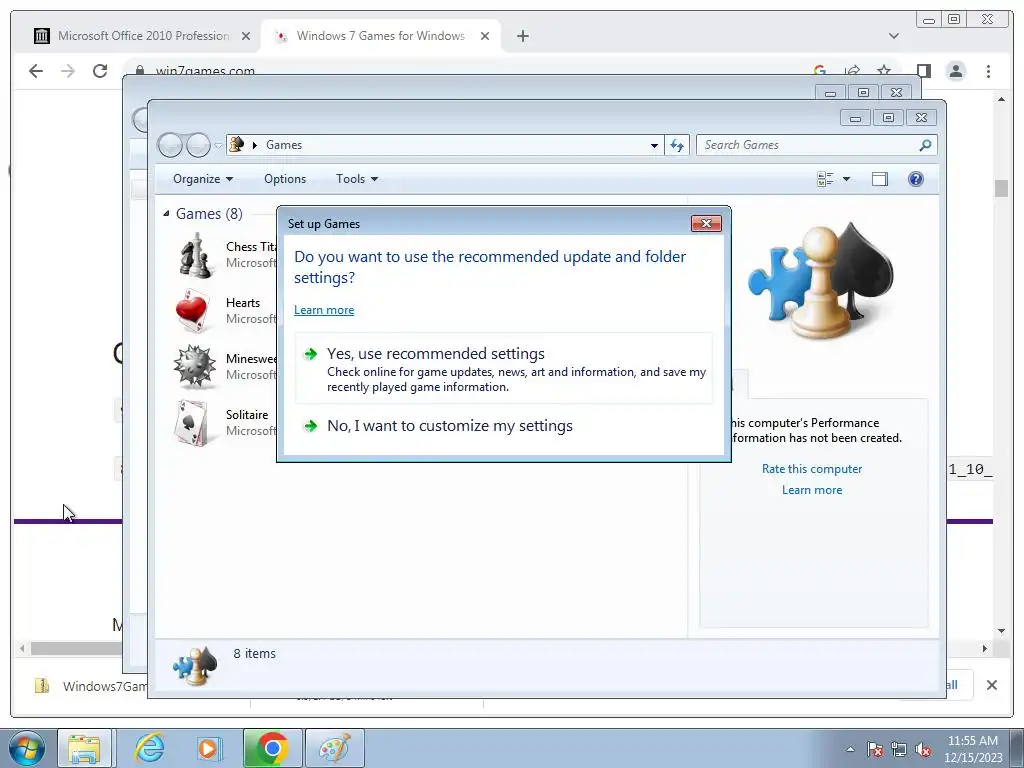Open Windows Explorer from the taskbar

point(84,748)
